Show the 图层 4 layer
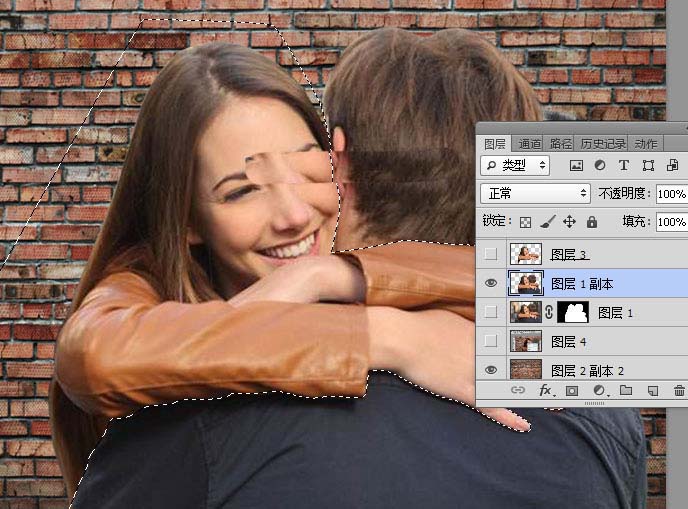Screen dimensions: 688x509 (x=491, y=341)
